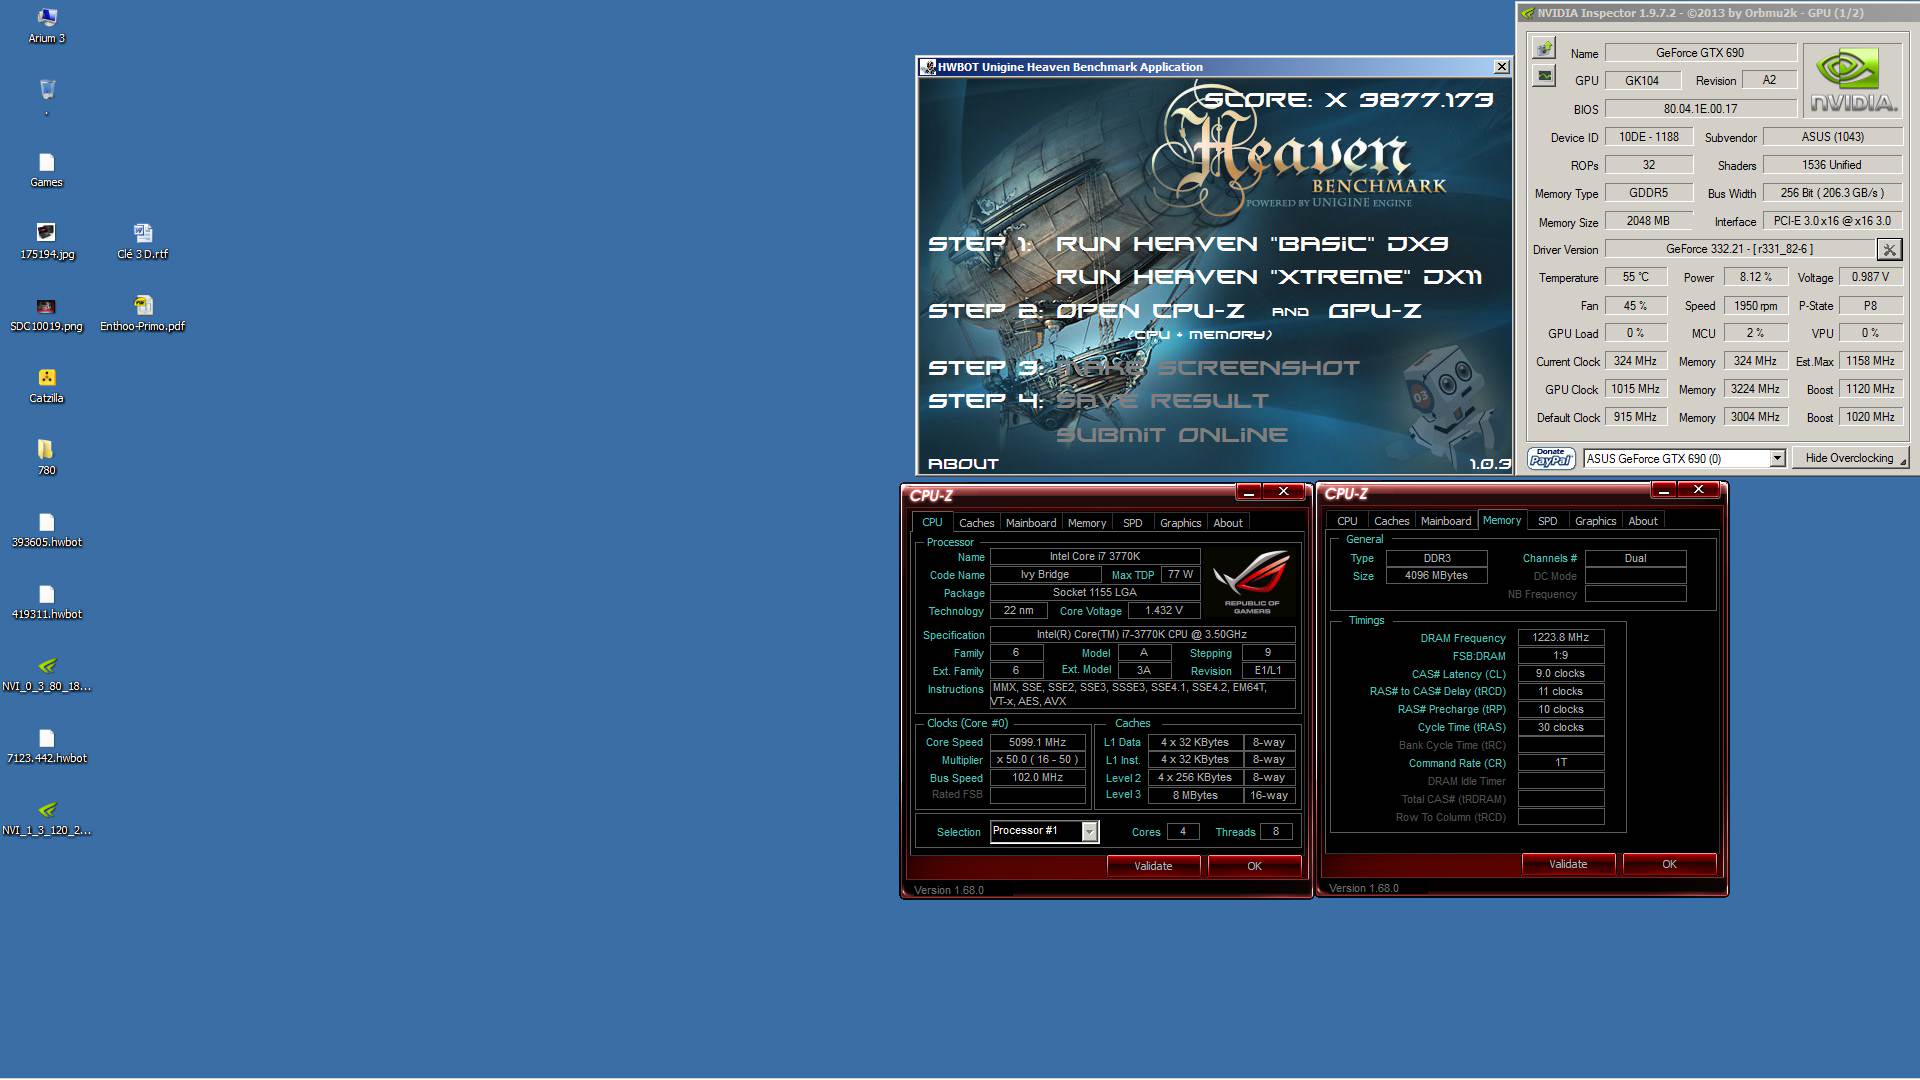Open About tab in left CPU-Z window

[1228, 523]
